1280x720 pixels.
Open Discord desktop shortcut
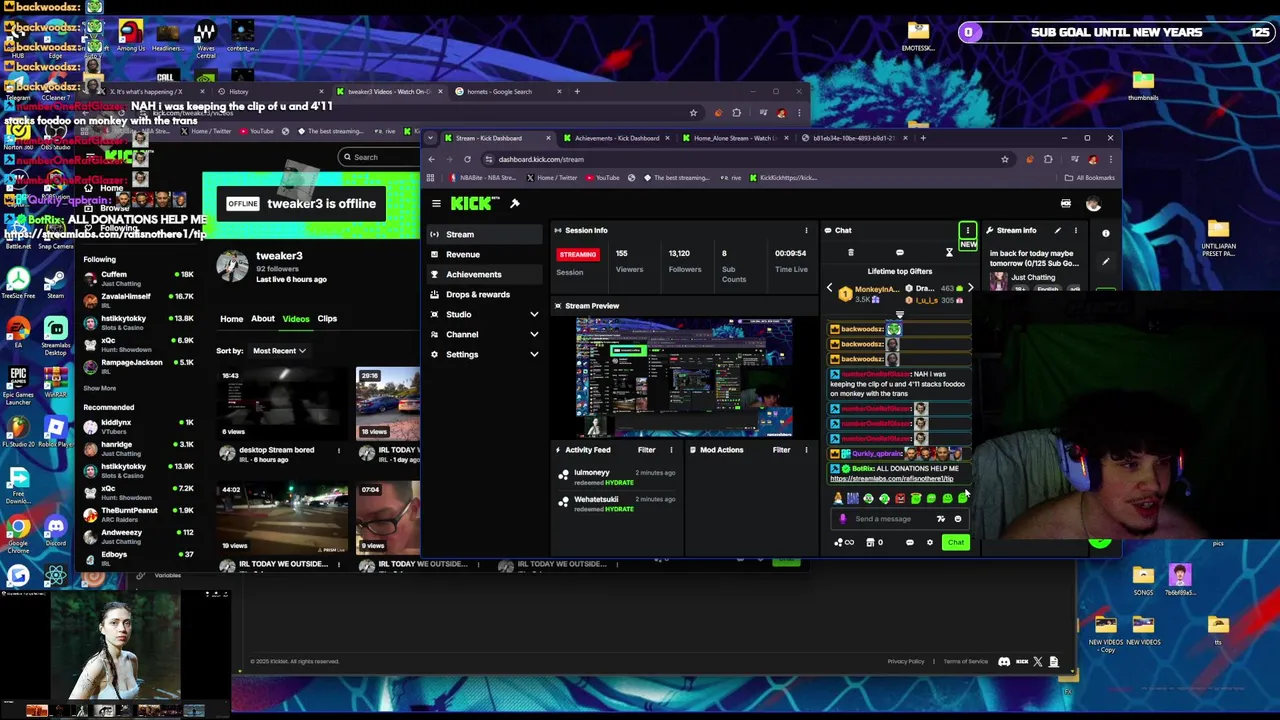56,529
